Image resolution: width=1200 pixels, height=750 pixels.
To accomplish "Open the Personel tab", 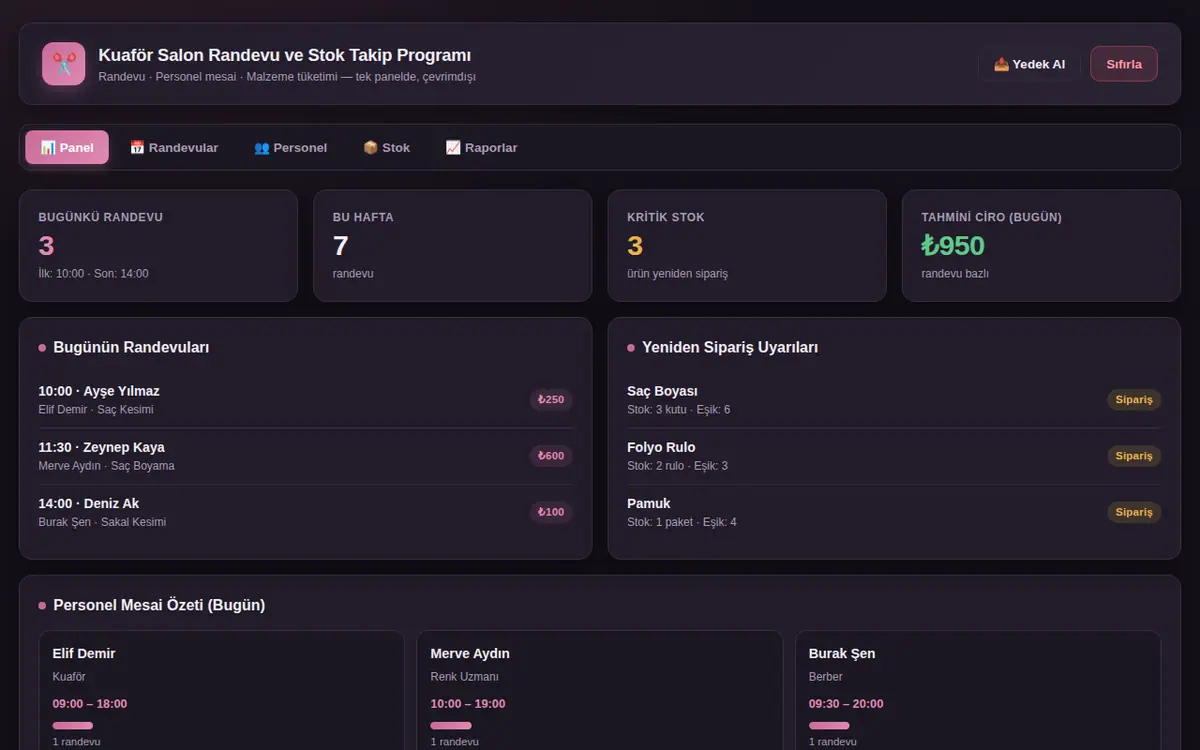I will point(290,147).
